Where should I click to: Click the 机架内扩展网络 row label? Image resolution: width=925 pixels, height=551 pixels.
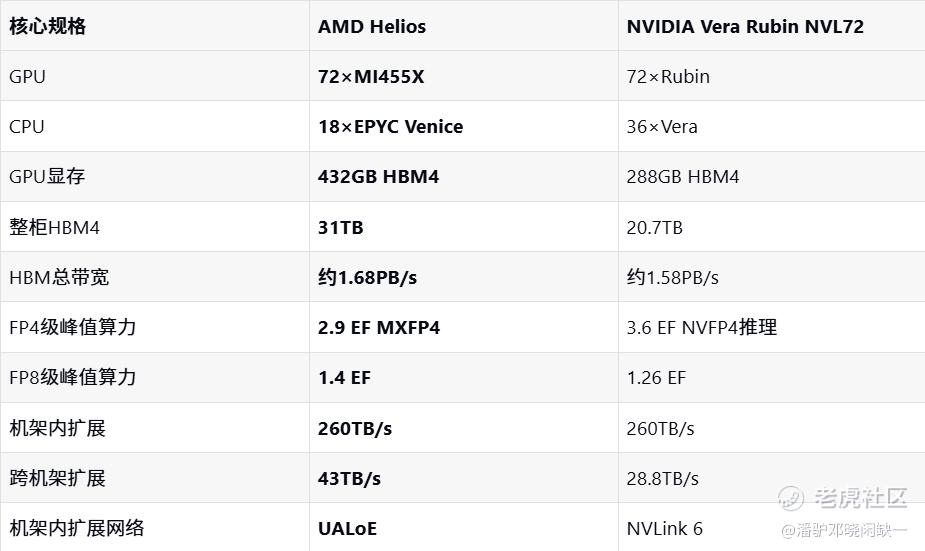coord(77,528)
